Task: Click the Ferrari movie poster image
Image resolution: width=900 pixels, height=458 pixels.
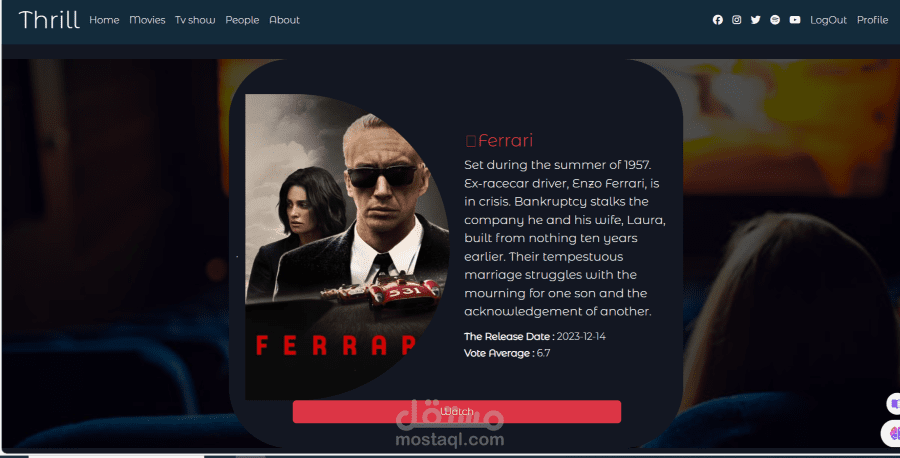Action: point(347,247)
